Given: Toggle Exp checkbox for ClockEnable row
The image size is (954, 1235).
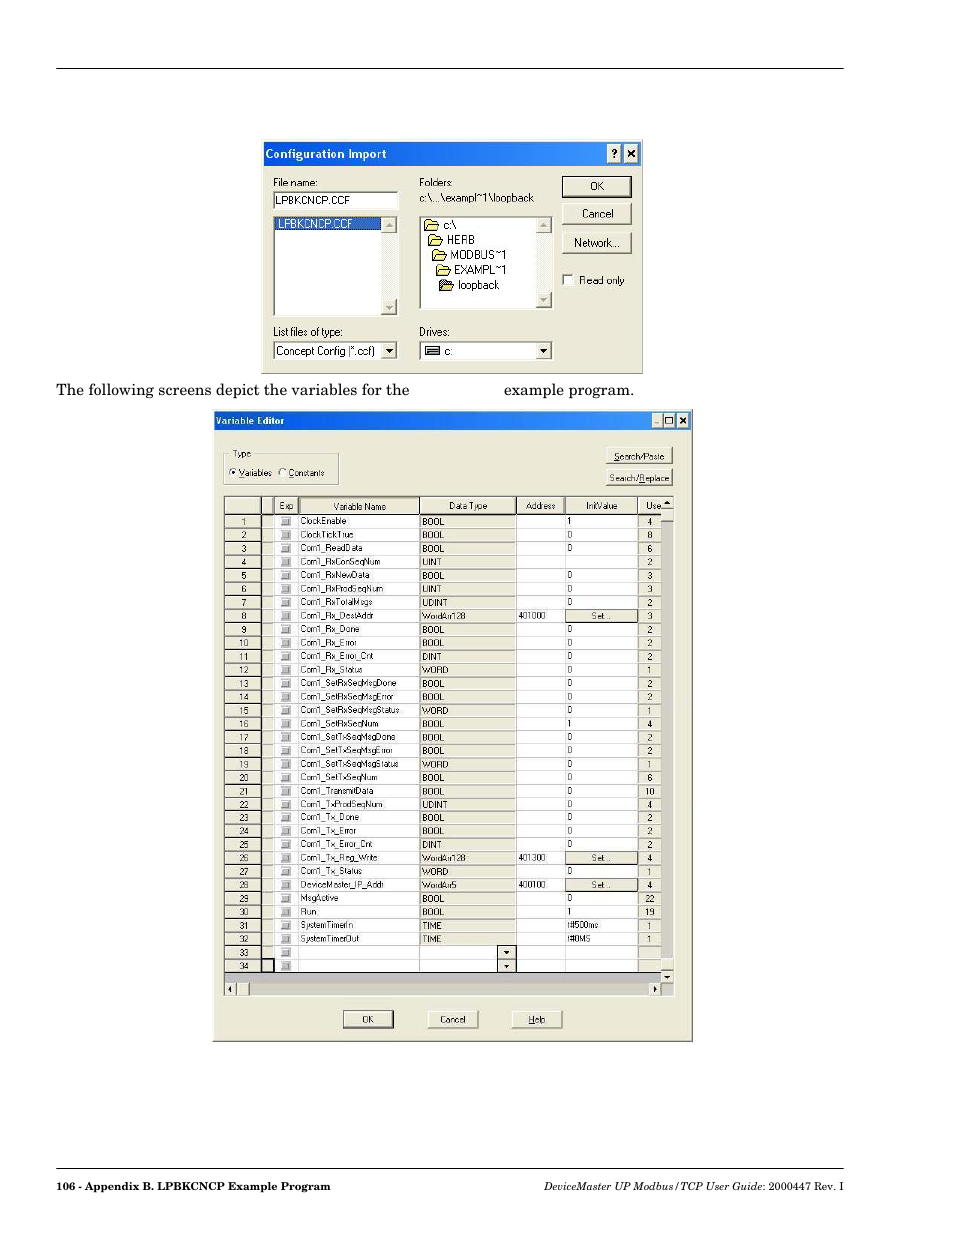Looking at the screenshot, I should [285, 521].
